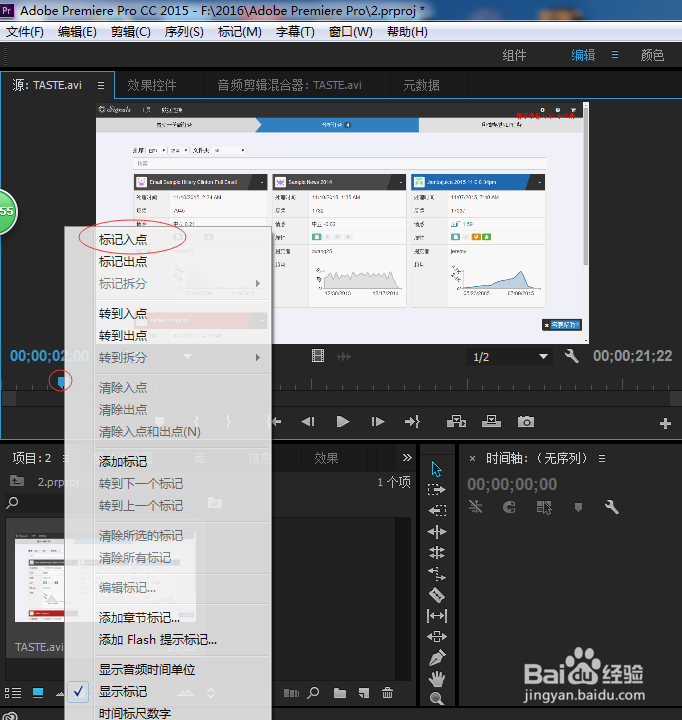This screenshot has width=682, height=720.
Task: Click the drag video only filmstrip icon
Action: click(x=318, y=356)
